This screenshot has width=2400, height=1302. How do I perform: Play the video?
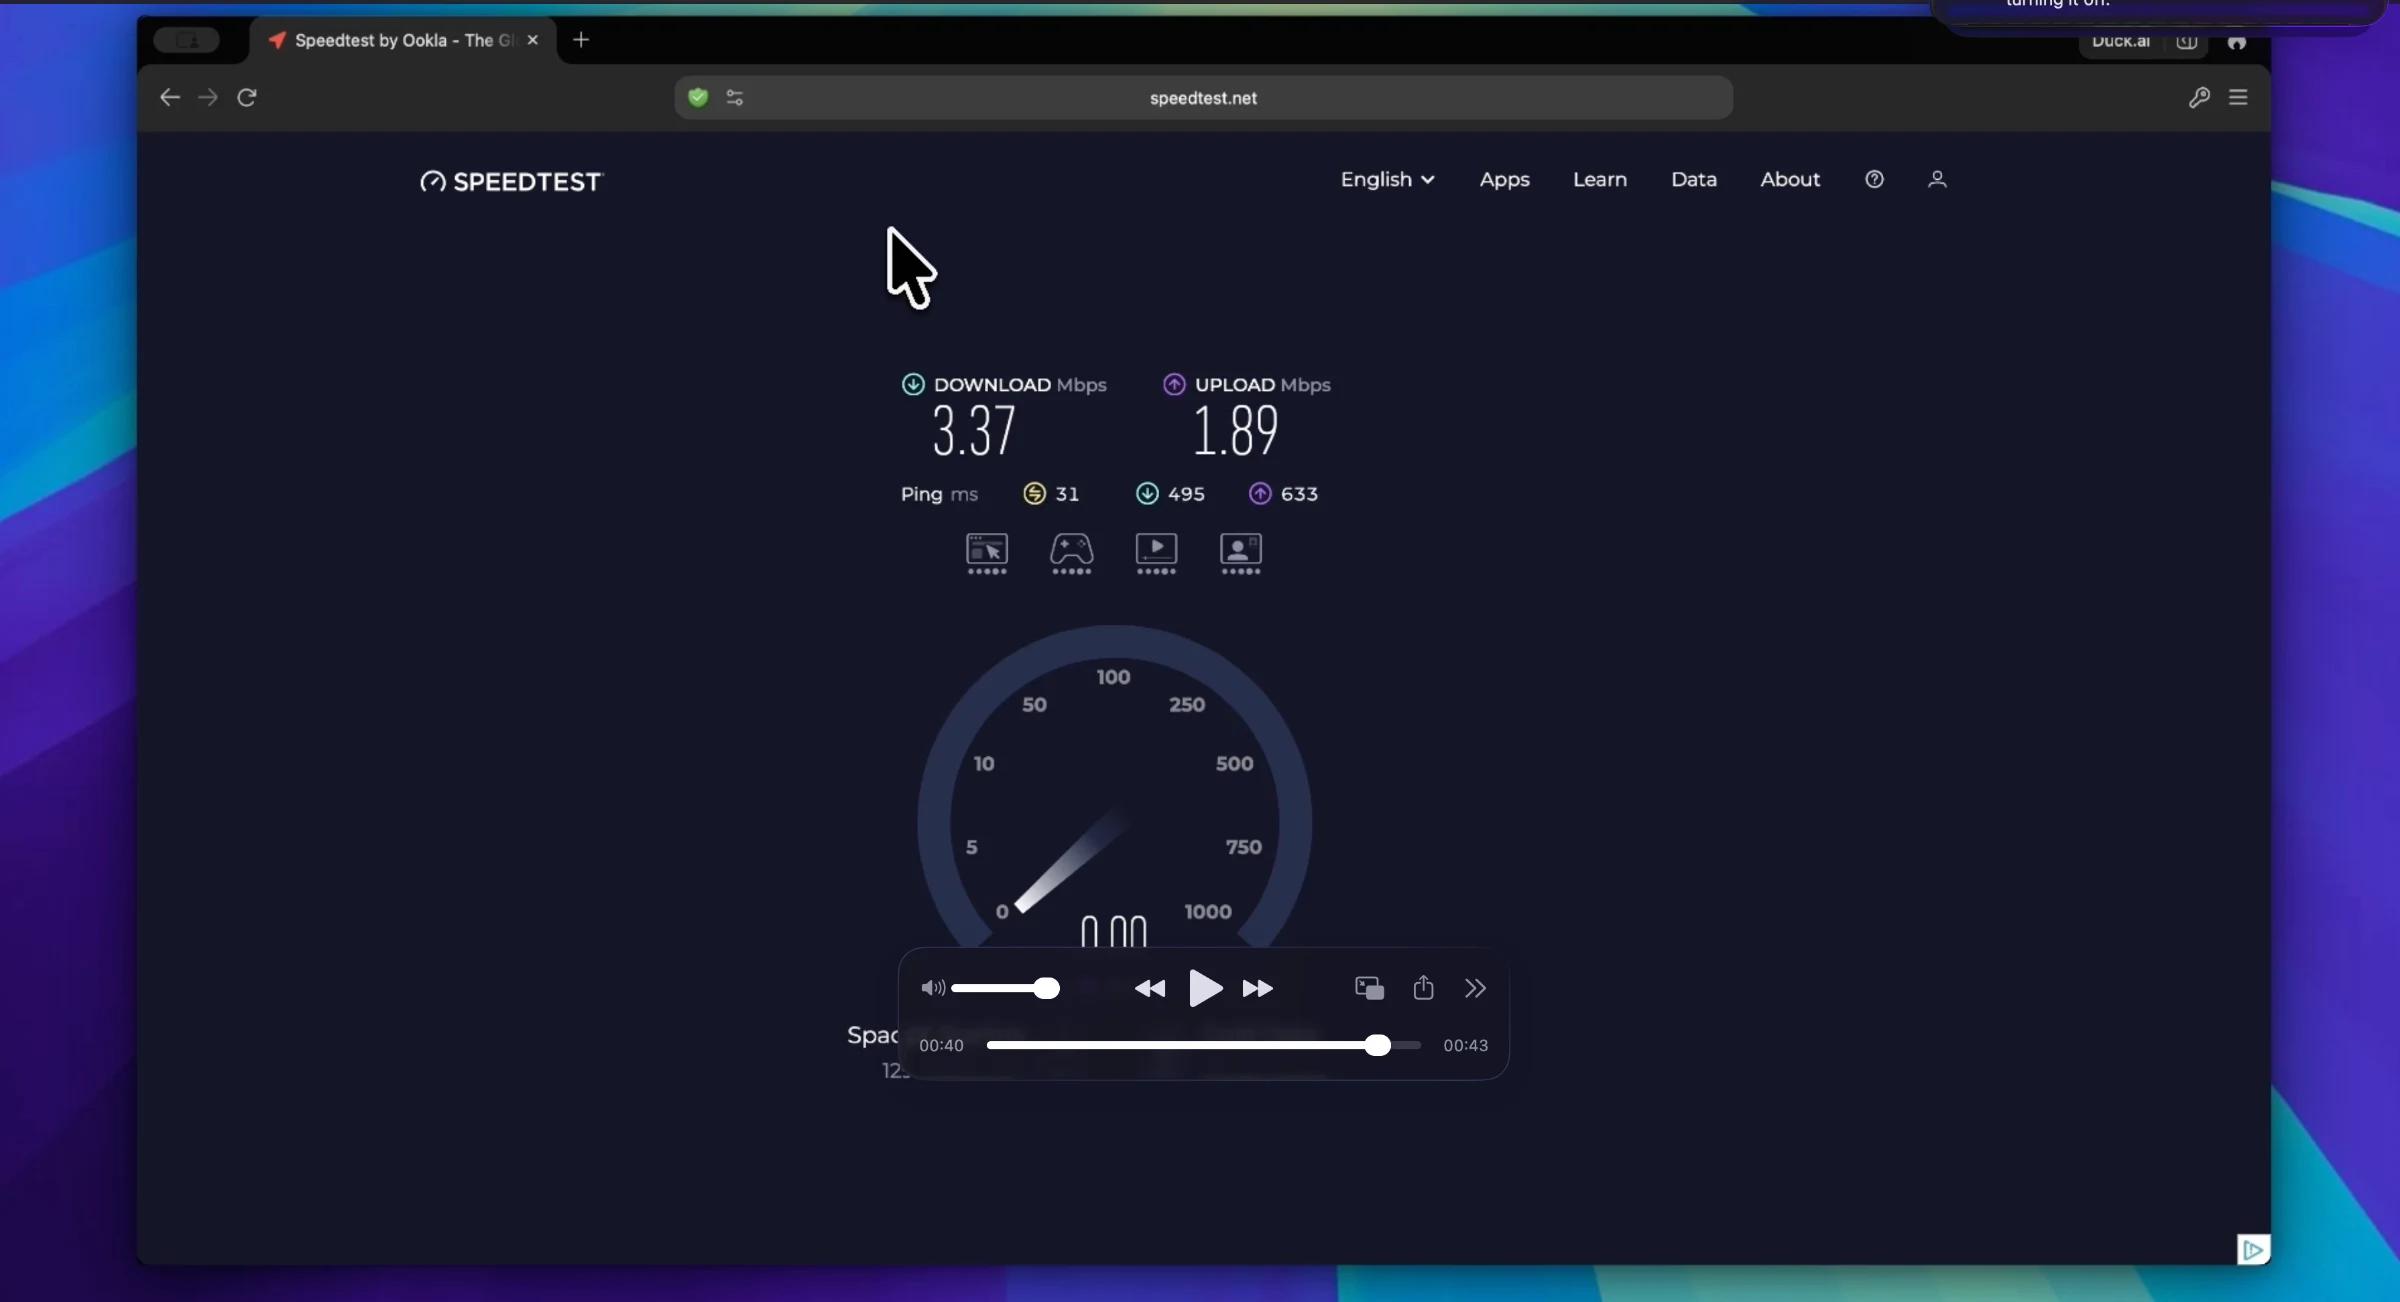pos(1205,988)
